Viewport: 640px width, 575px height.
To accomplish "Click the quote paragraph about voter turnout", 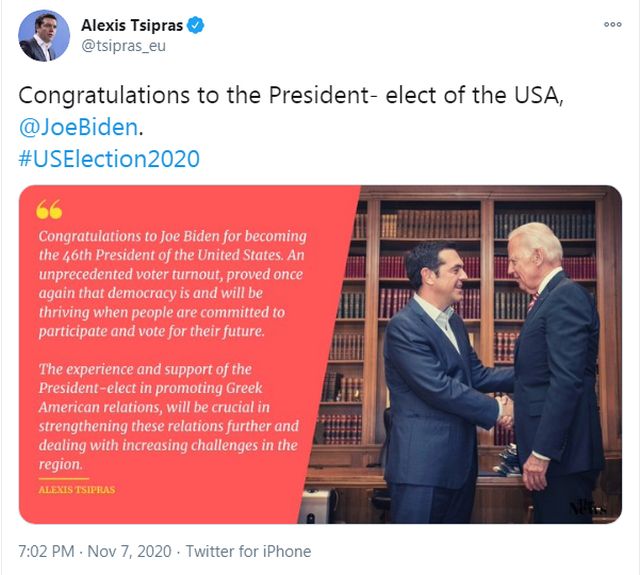I will coord(170,284).
